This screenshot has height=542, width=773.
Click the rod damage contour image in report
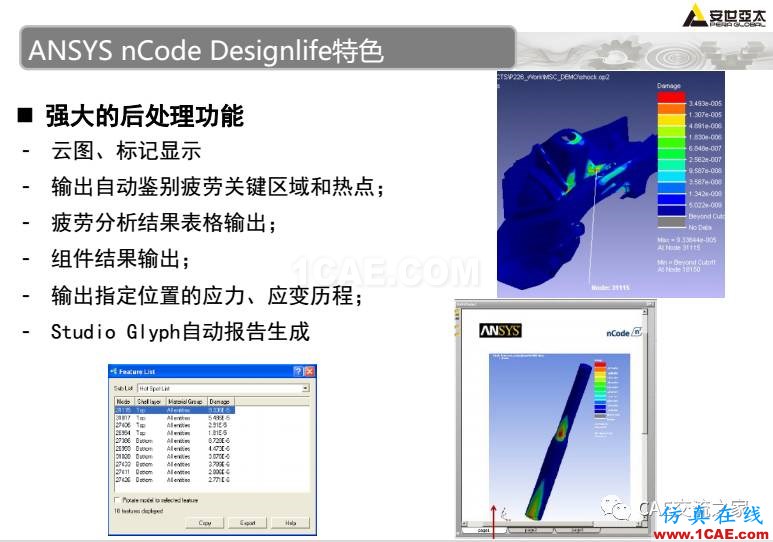coord(560,436)
